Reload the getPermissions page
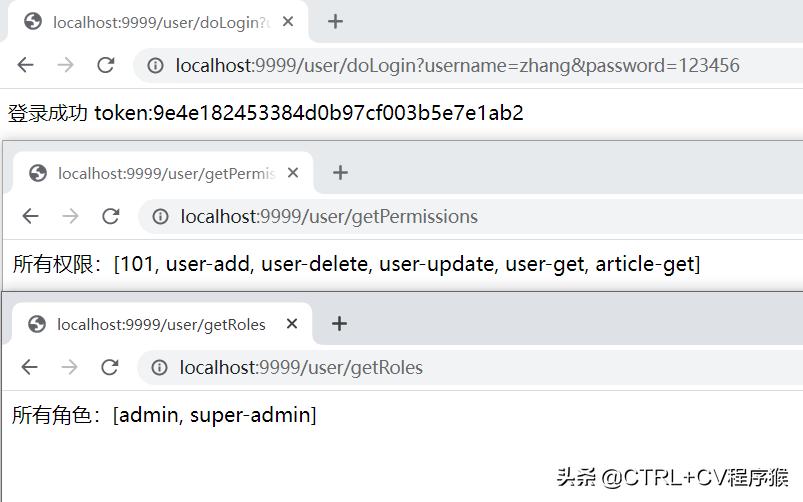This screenshot has width=803, height=502. click(110, 216)
